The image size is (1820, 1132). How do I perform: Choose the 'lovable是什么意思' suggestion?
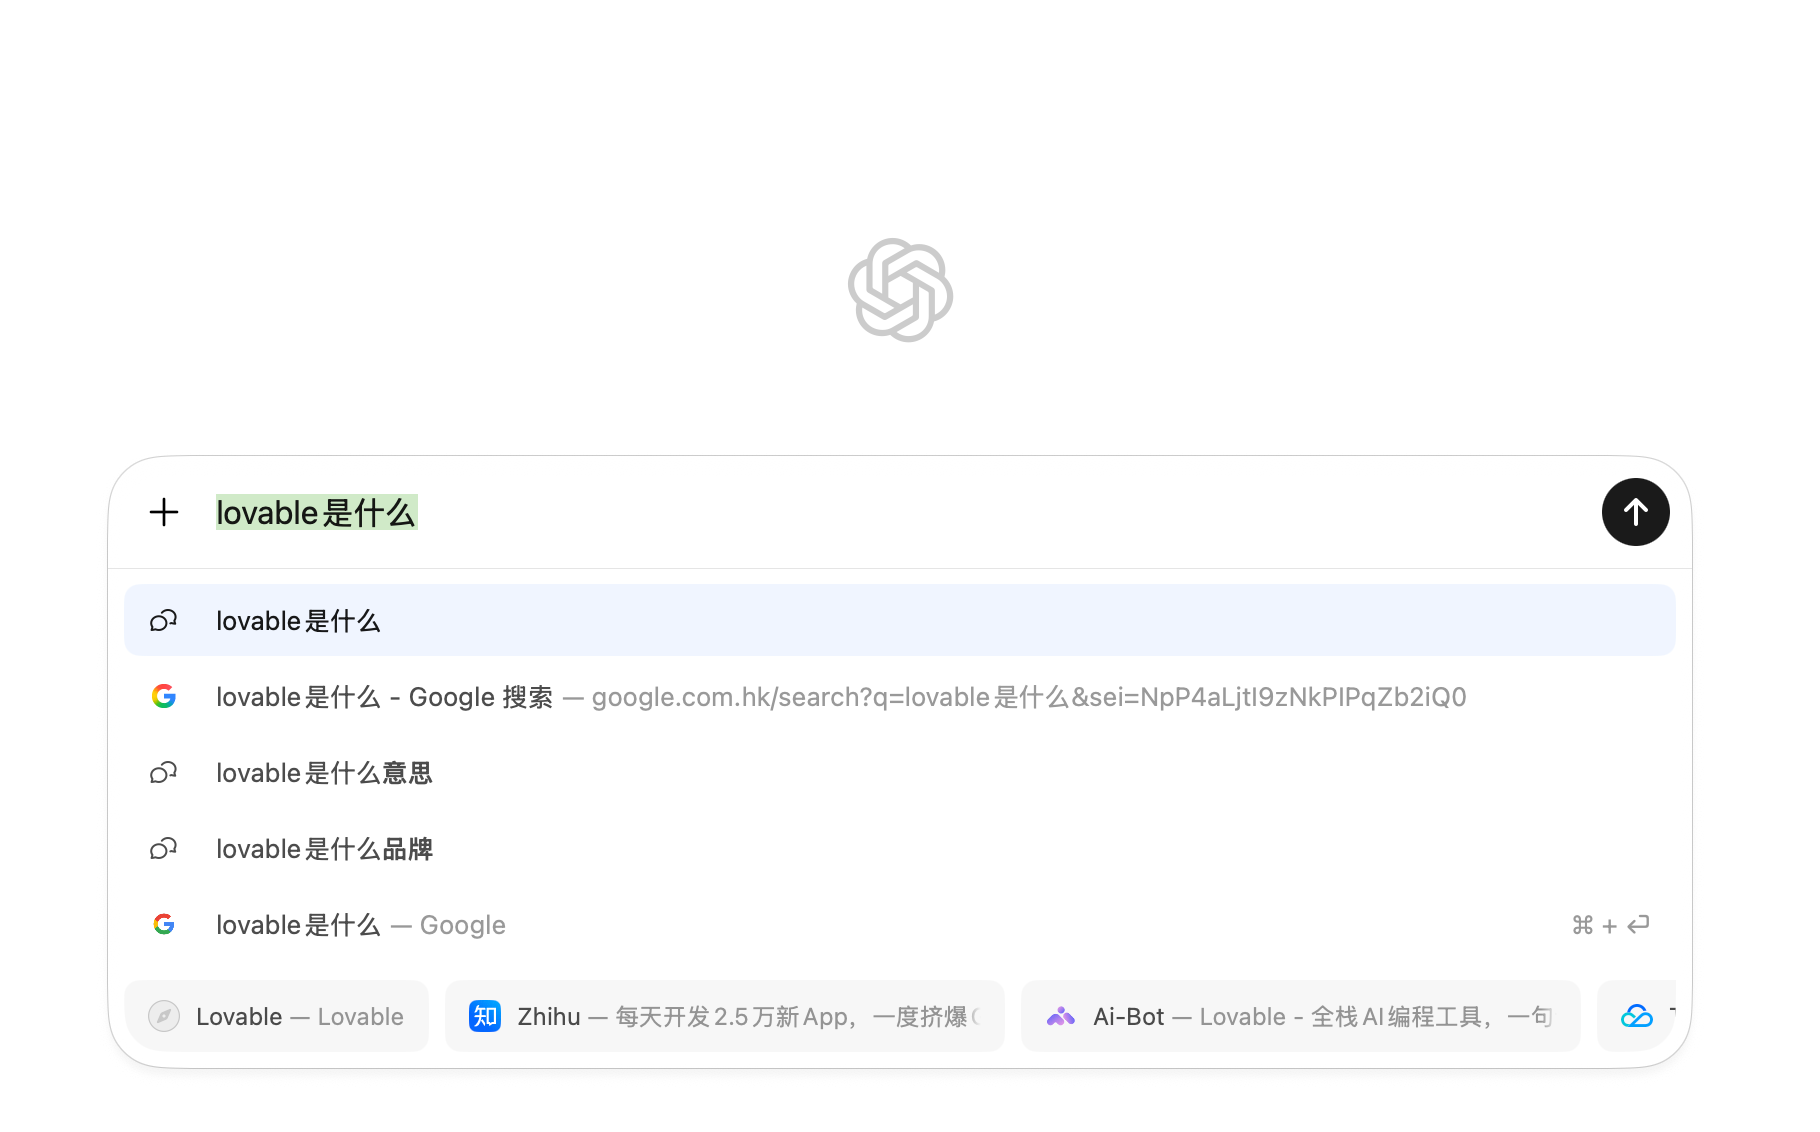899,772
